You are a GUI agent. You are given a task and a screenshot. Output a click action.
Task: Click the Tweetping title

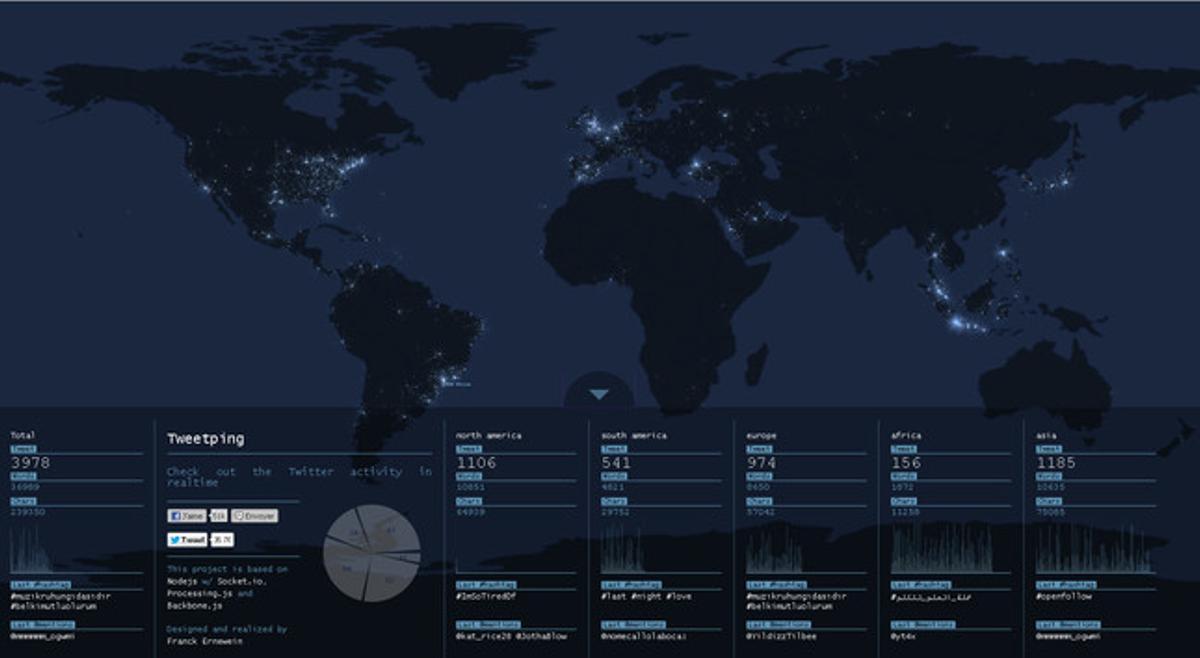(x=205, y=439)
